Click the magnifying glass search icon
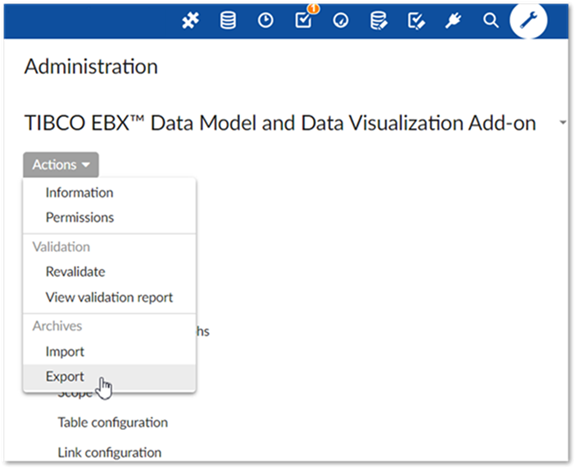This screenshot has height=468, width=575. click(491, 20)
